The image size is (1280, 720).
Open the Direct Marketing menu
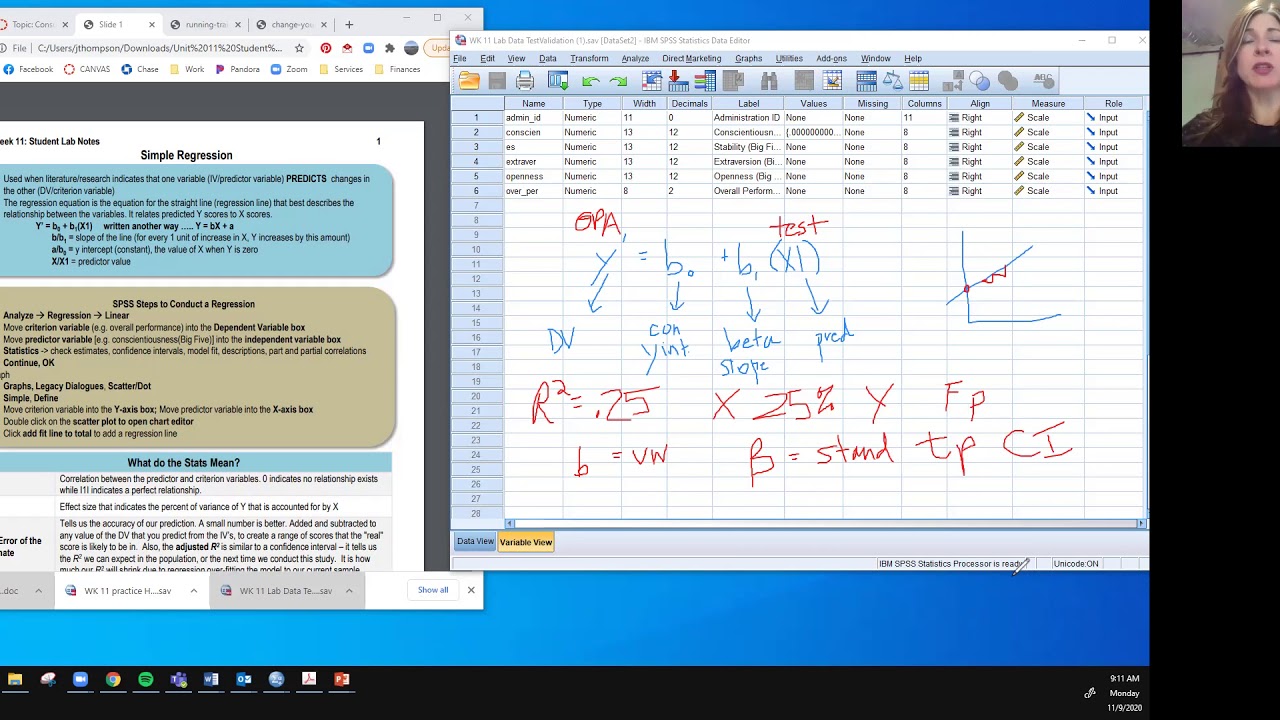click(691, 59)
